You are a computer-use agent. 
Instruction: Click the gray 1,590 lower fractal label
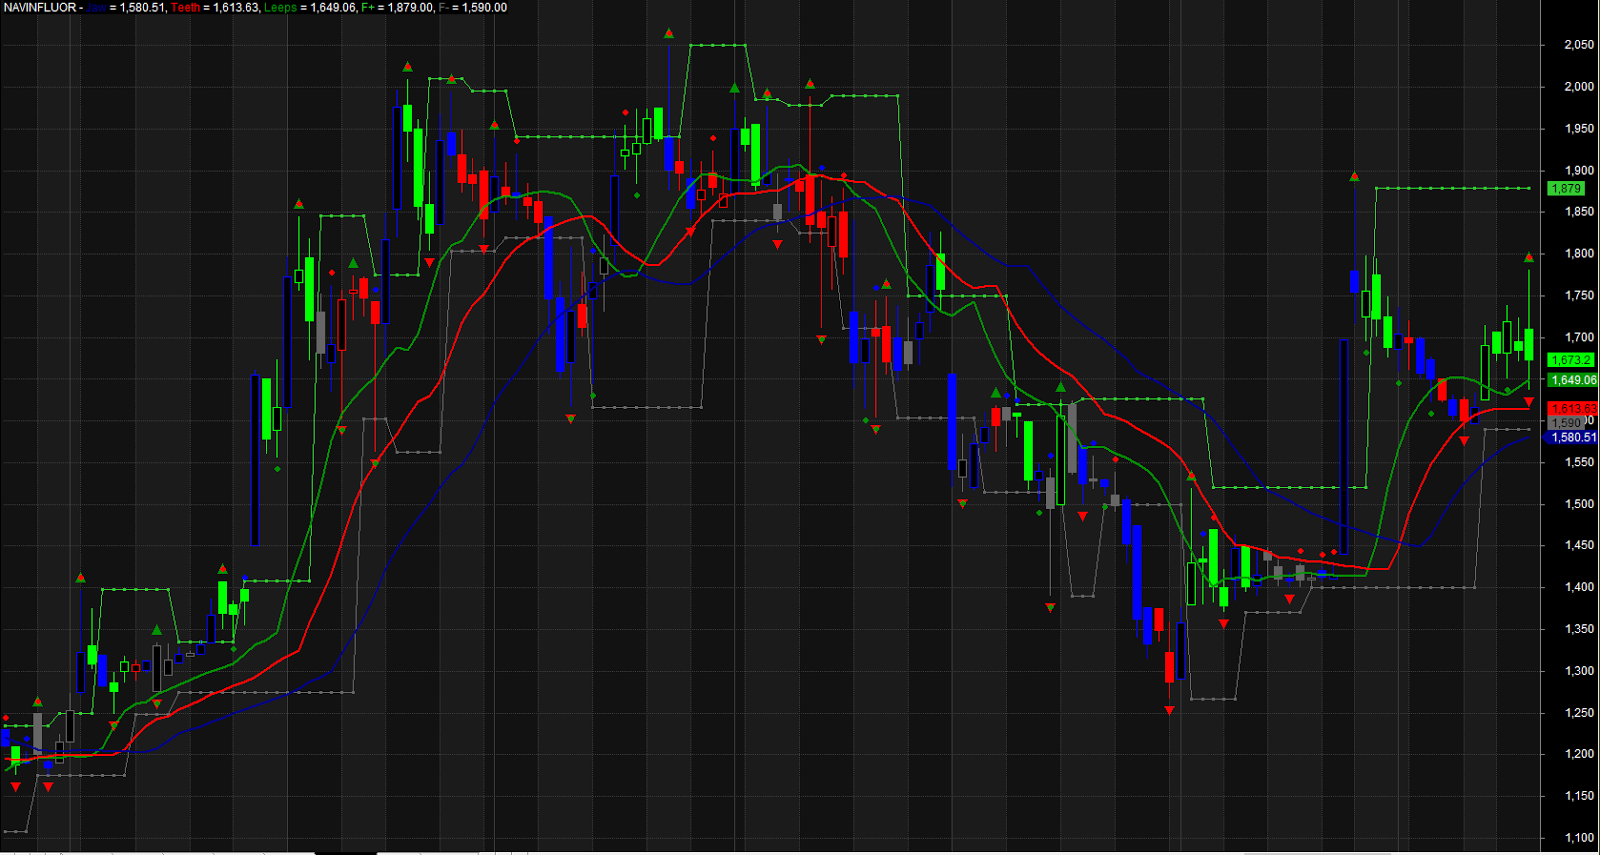coord(1567,423)
